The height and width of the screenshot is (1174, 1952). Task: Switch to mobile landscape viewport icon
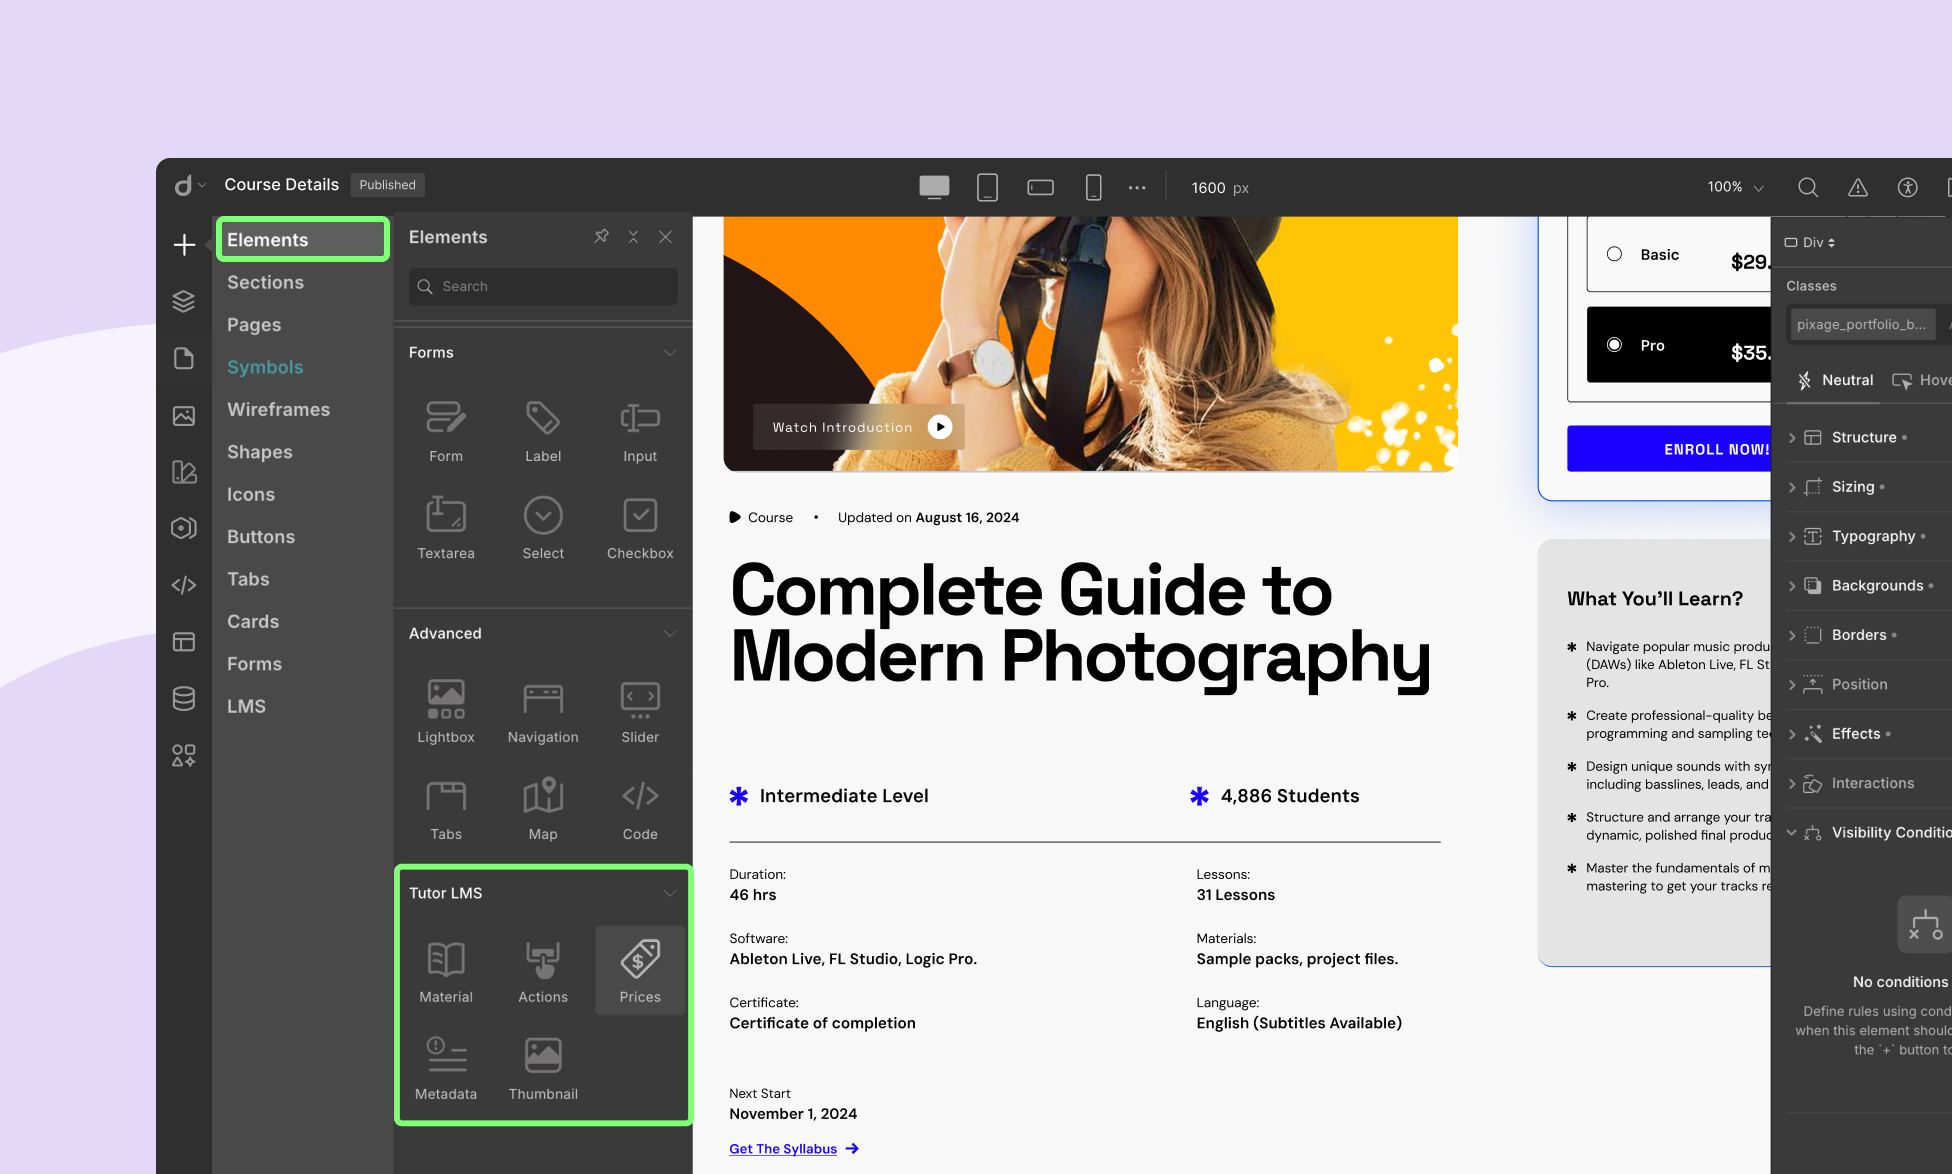coord(1040,187)
